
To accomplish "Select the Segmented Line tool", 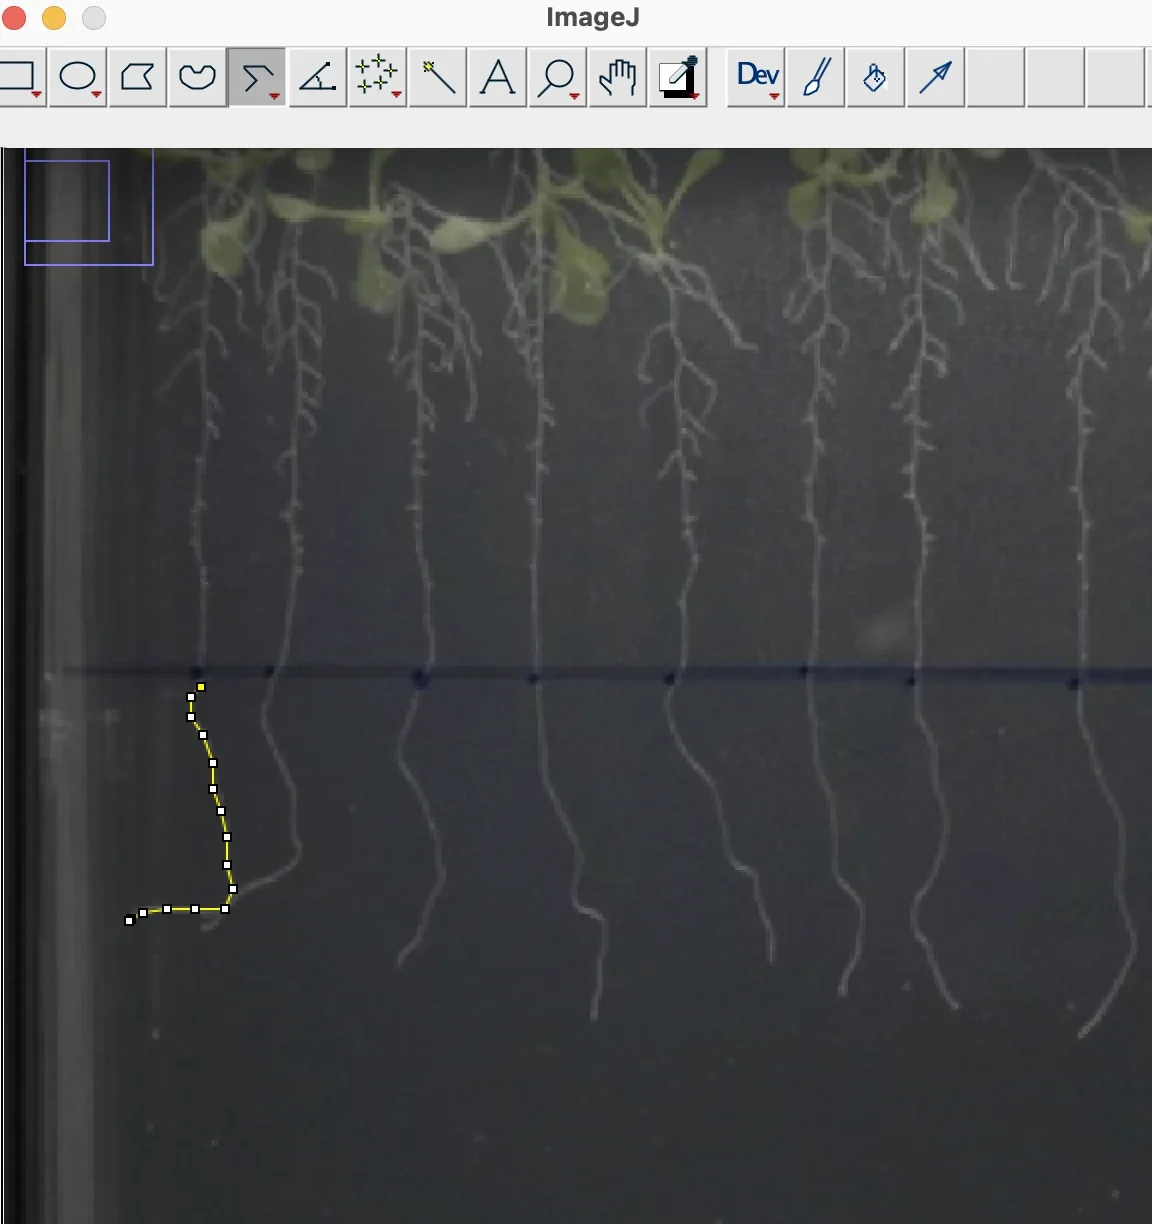I will click(257, 77).
